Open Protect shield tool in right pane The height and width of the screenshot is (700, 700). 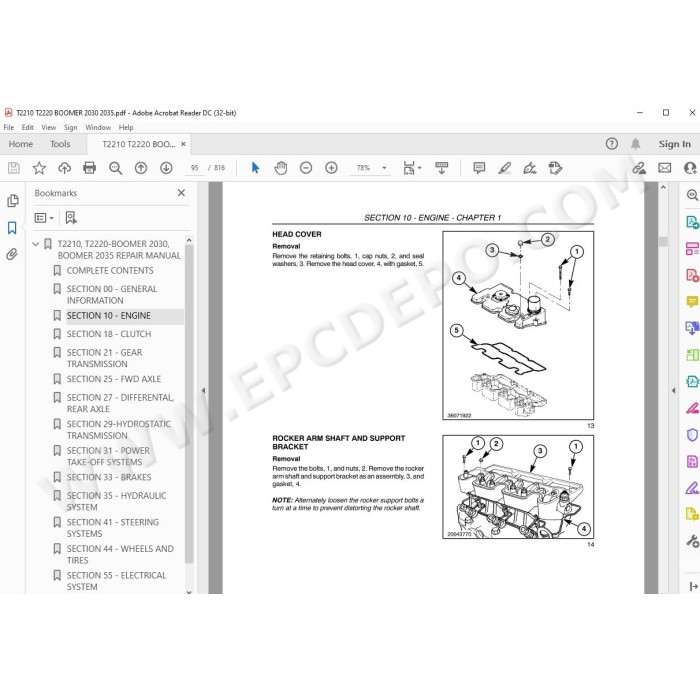click(x=692, y=435)
